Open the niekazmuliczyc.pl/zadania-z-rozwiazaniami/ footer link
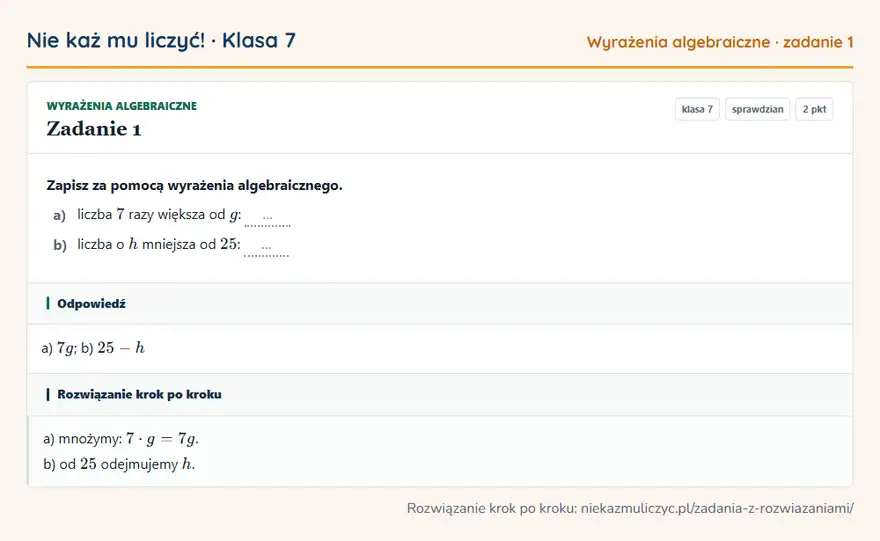 click(x=717, y=508)
